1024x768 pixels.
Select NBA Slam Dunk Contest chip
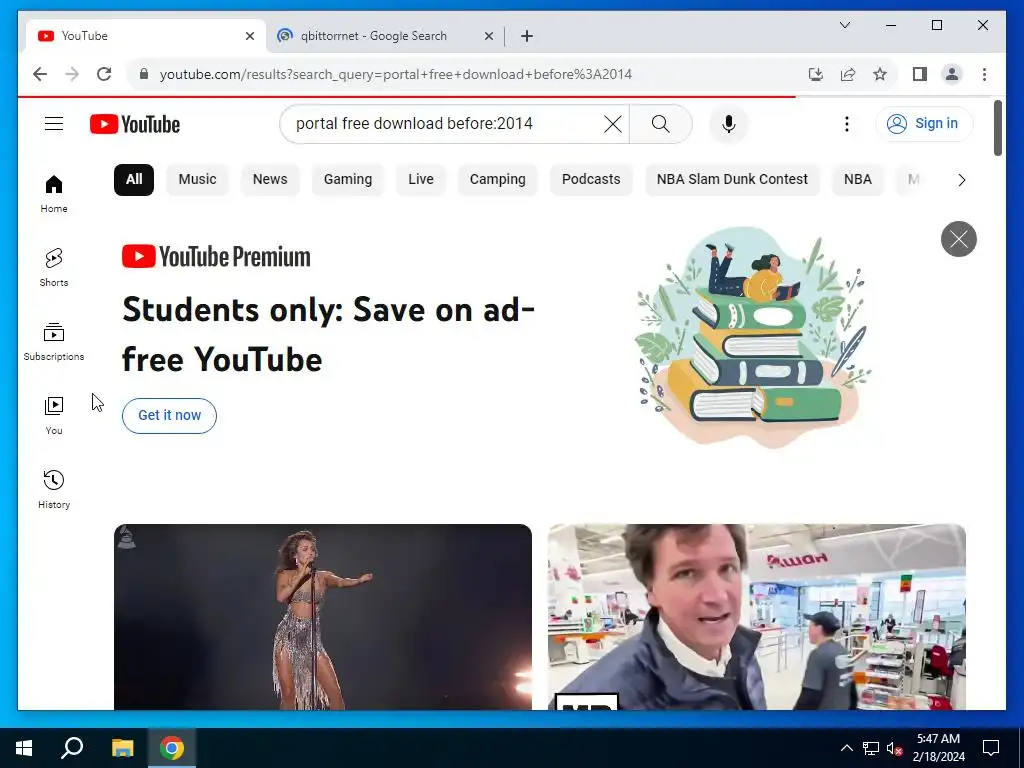[x=732, y=180]
